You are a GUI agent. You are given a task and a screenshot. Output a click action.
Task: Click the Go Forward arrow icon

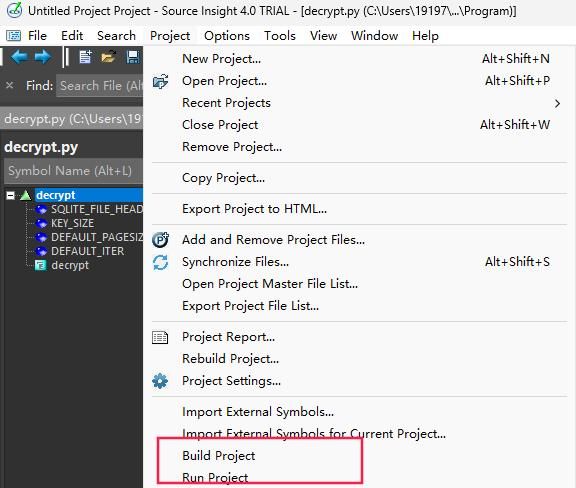pyautogui.click(x=43, y=57)
